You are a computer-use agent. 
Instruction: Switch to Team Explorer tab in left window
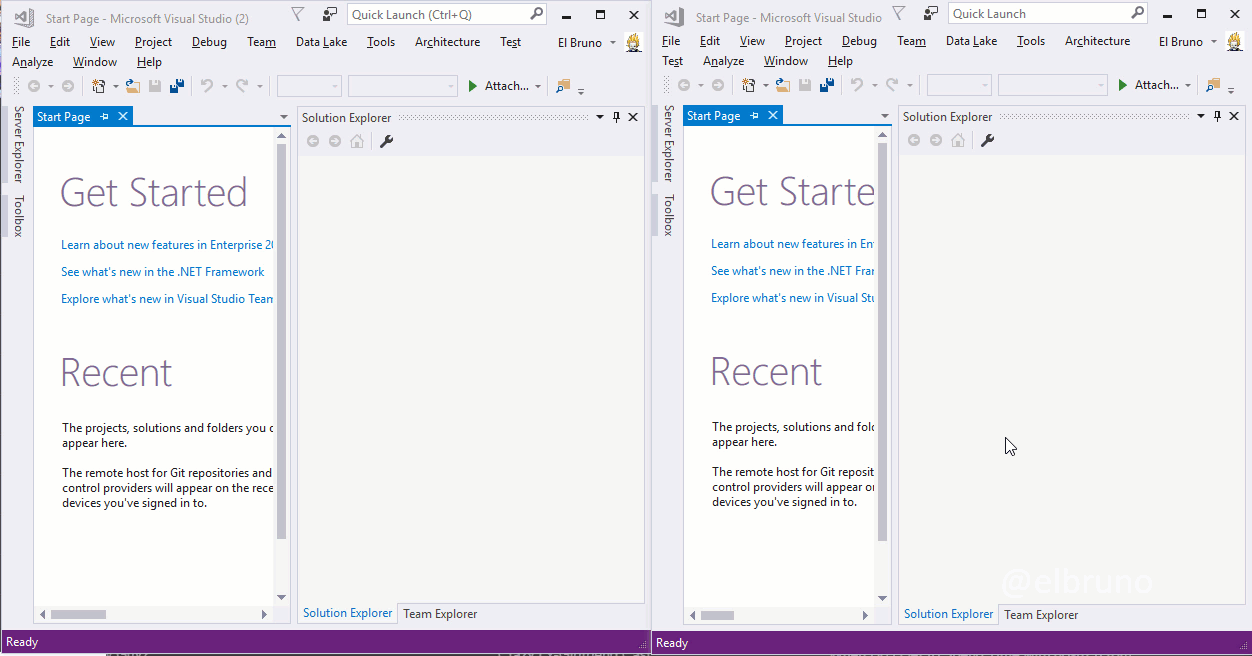(440, 614)
